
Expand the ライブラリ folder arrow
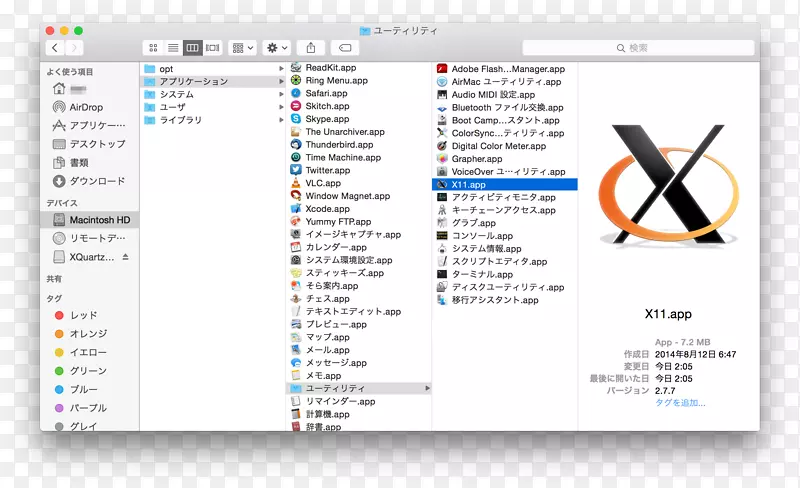pos(281,120)
